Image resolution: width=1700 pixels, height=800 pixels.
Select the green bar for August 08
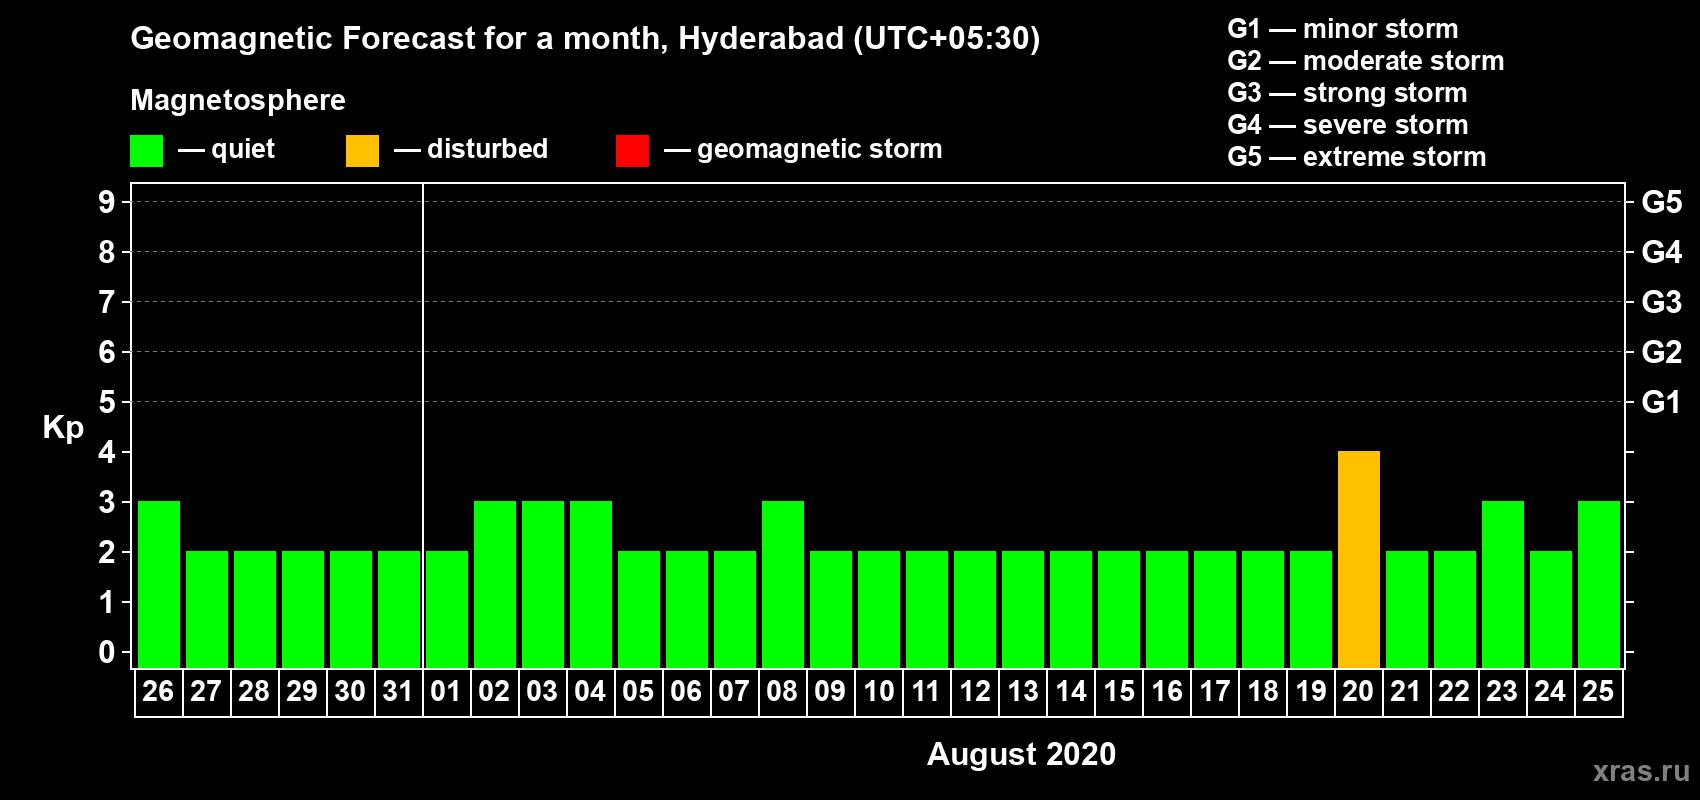point(783,584)
